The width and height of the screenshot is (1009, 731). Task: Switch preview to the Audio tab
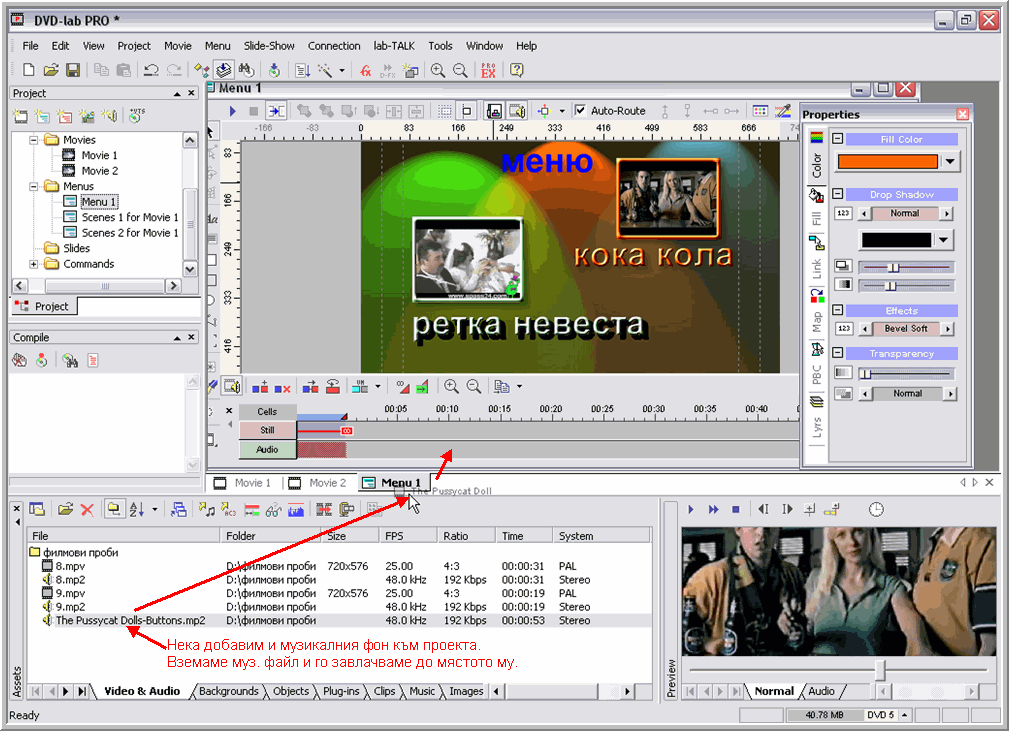(x=821, y=691)
